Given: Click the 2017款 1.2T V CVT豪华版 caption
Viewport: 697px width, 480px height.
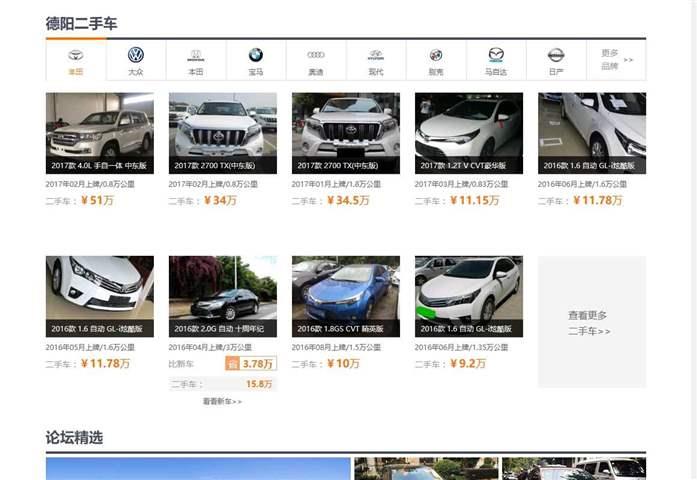Looking at the screenshot, I should (468, 165).
